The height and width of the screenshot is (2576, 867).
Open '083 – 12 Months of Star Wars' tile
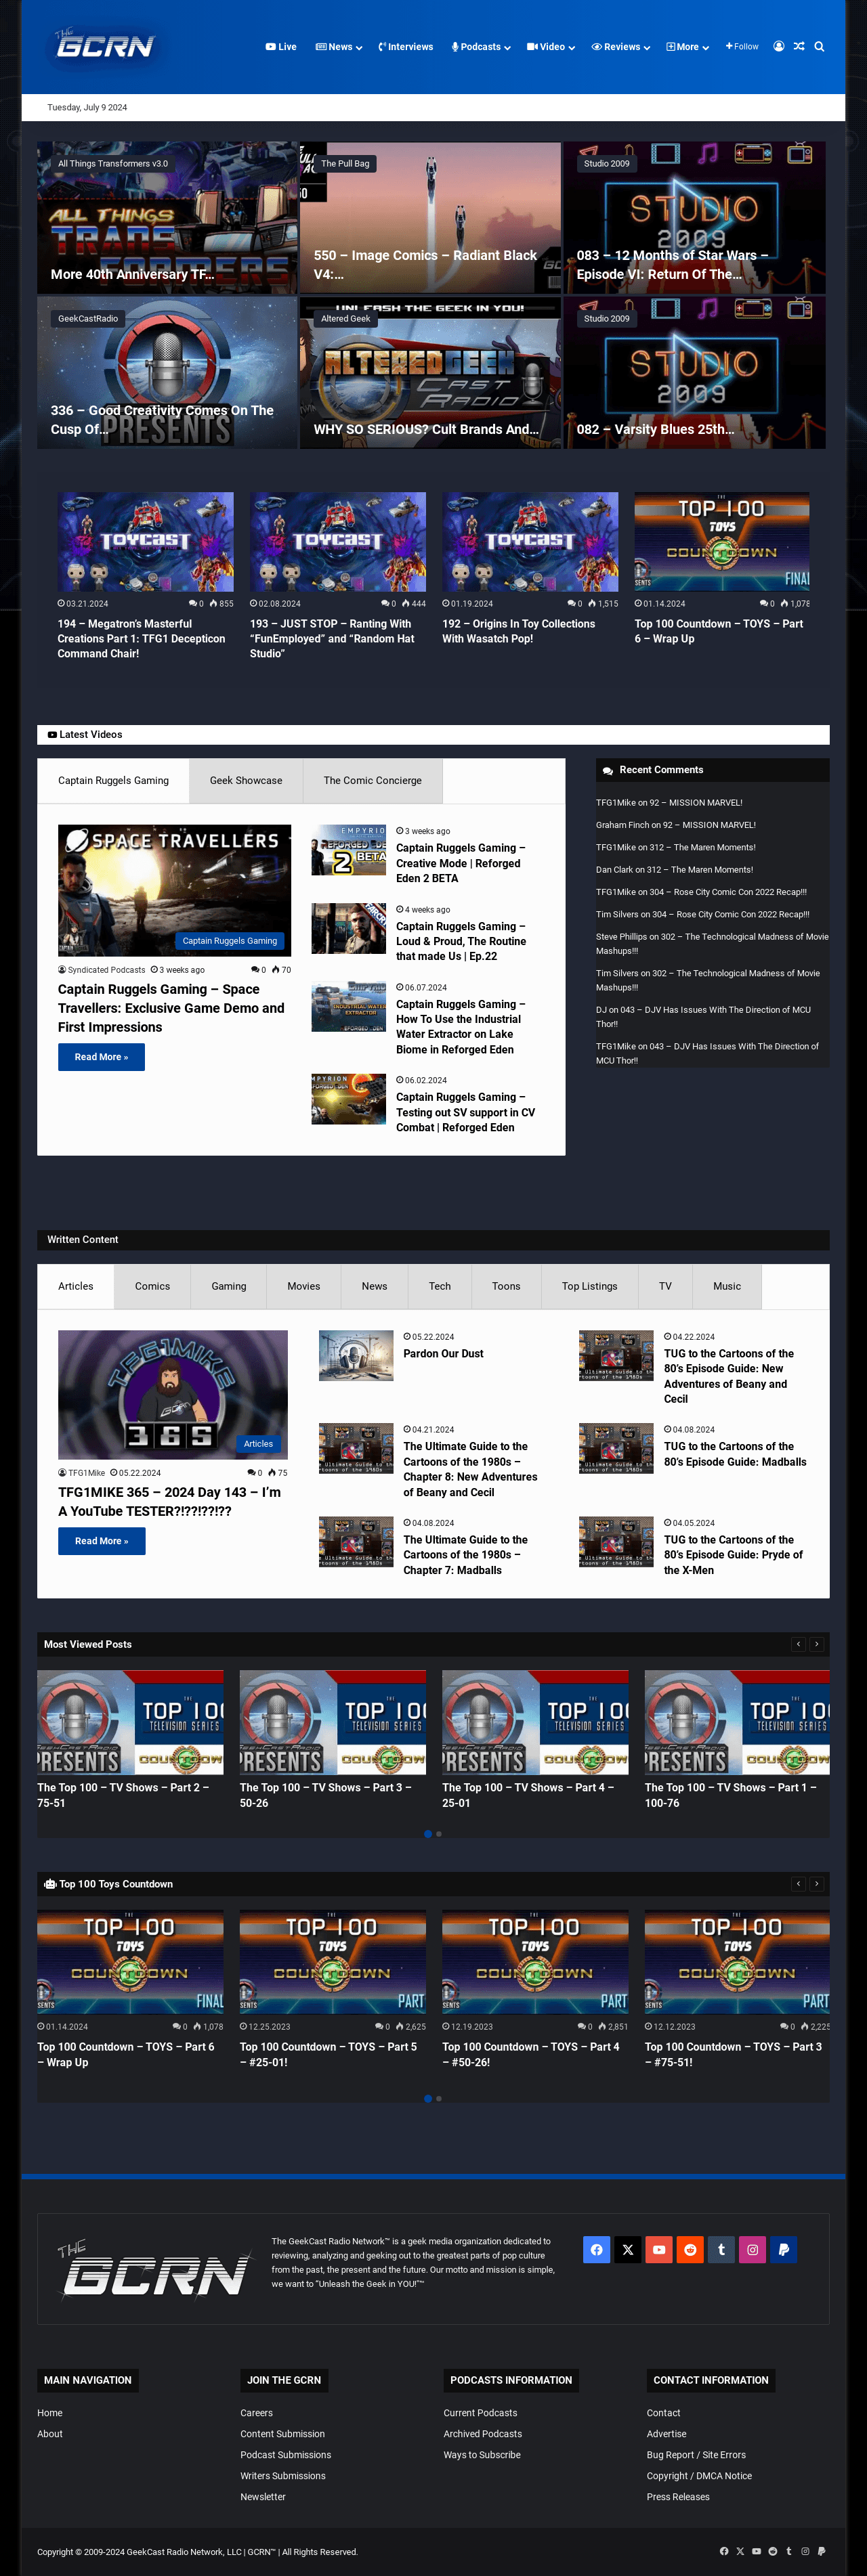(695, 218)
